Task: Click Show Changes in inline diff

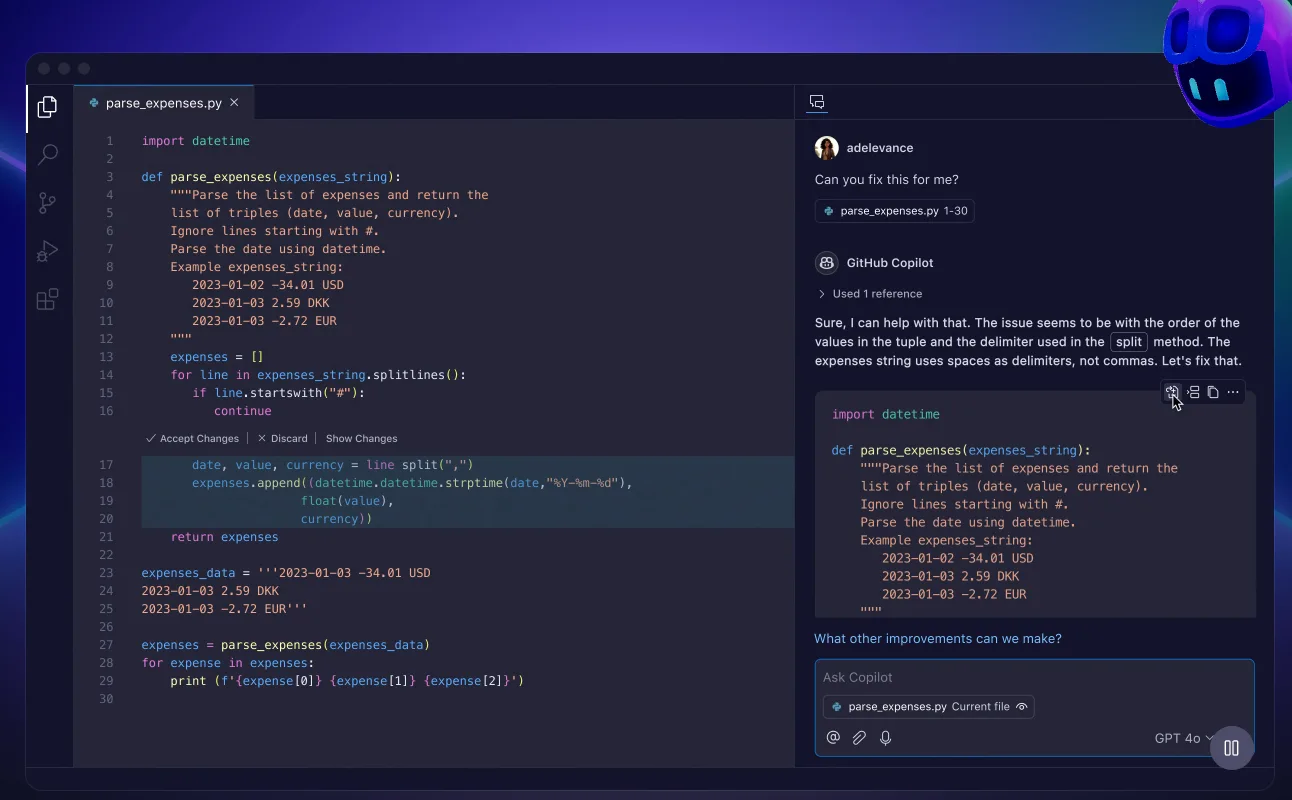Action: tap(361, 438)
